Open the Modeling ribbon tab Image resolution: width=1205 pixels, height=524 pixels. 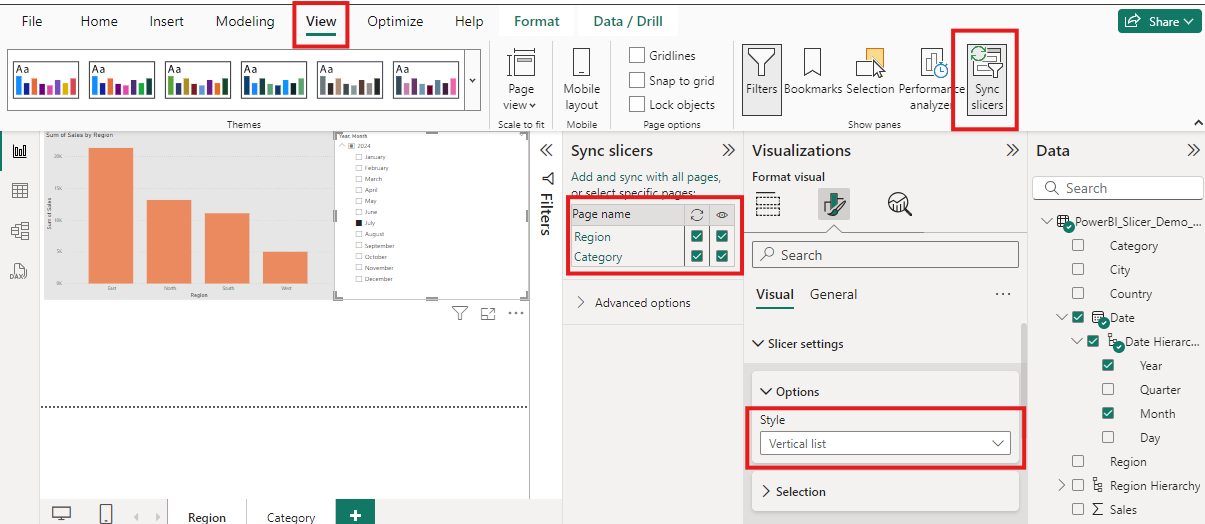click(245, 21)
